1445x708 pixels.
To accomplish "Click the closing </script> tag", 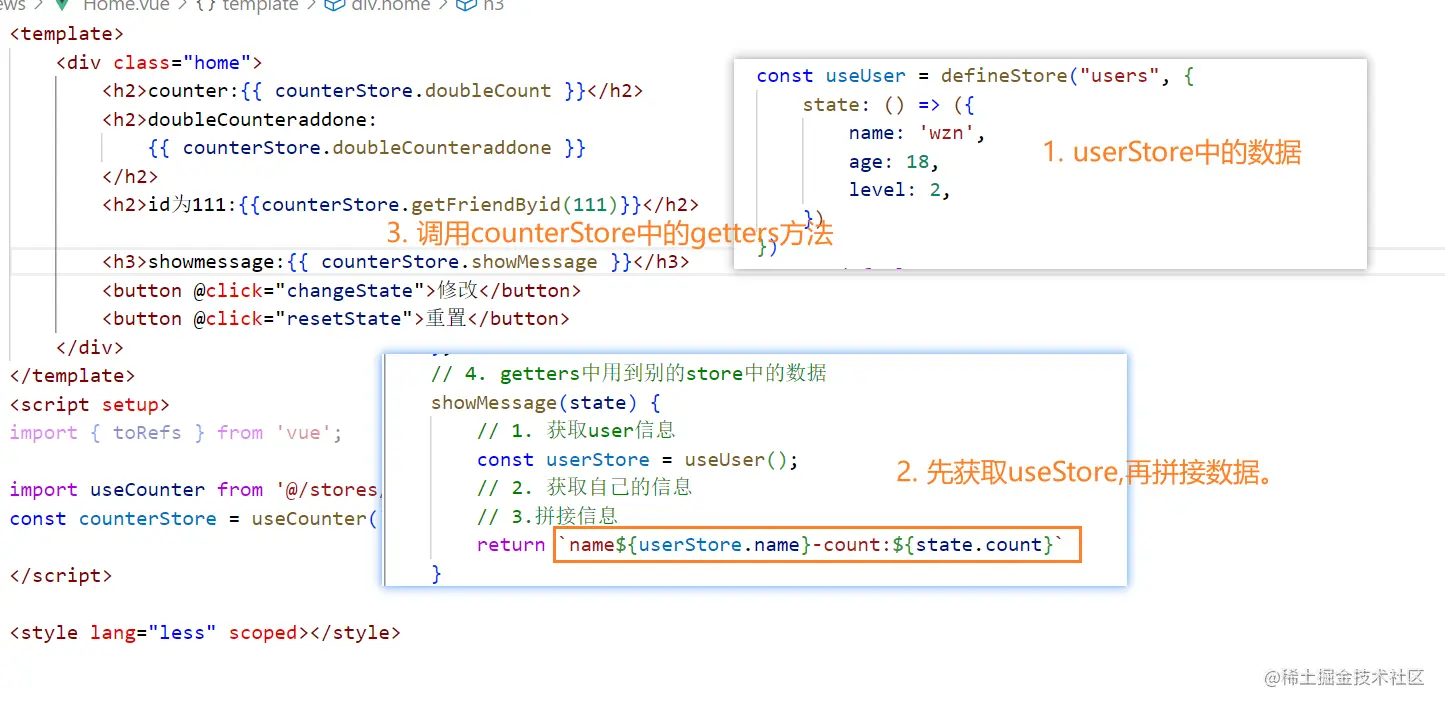I will [x=61, y=576].
